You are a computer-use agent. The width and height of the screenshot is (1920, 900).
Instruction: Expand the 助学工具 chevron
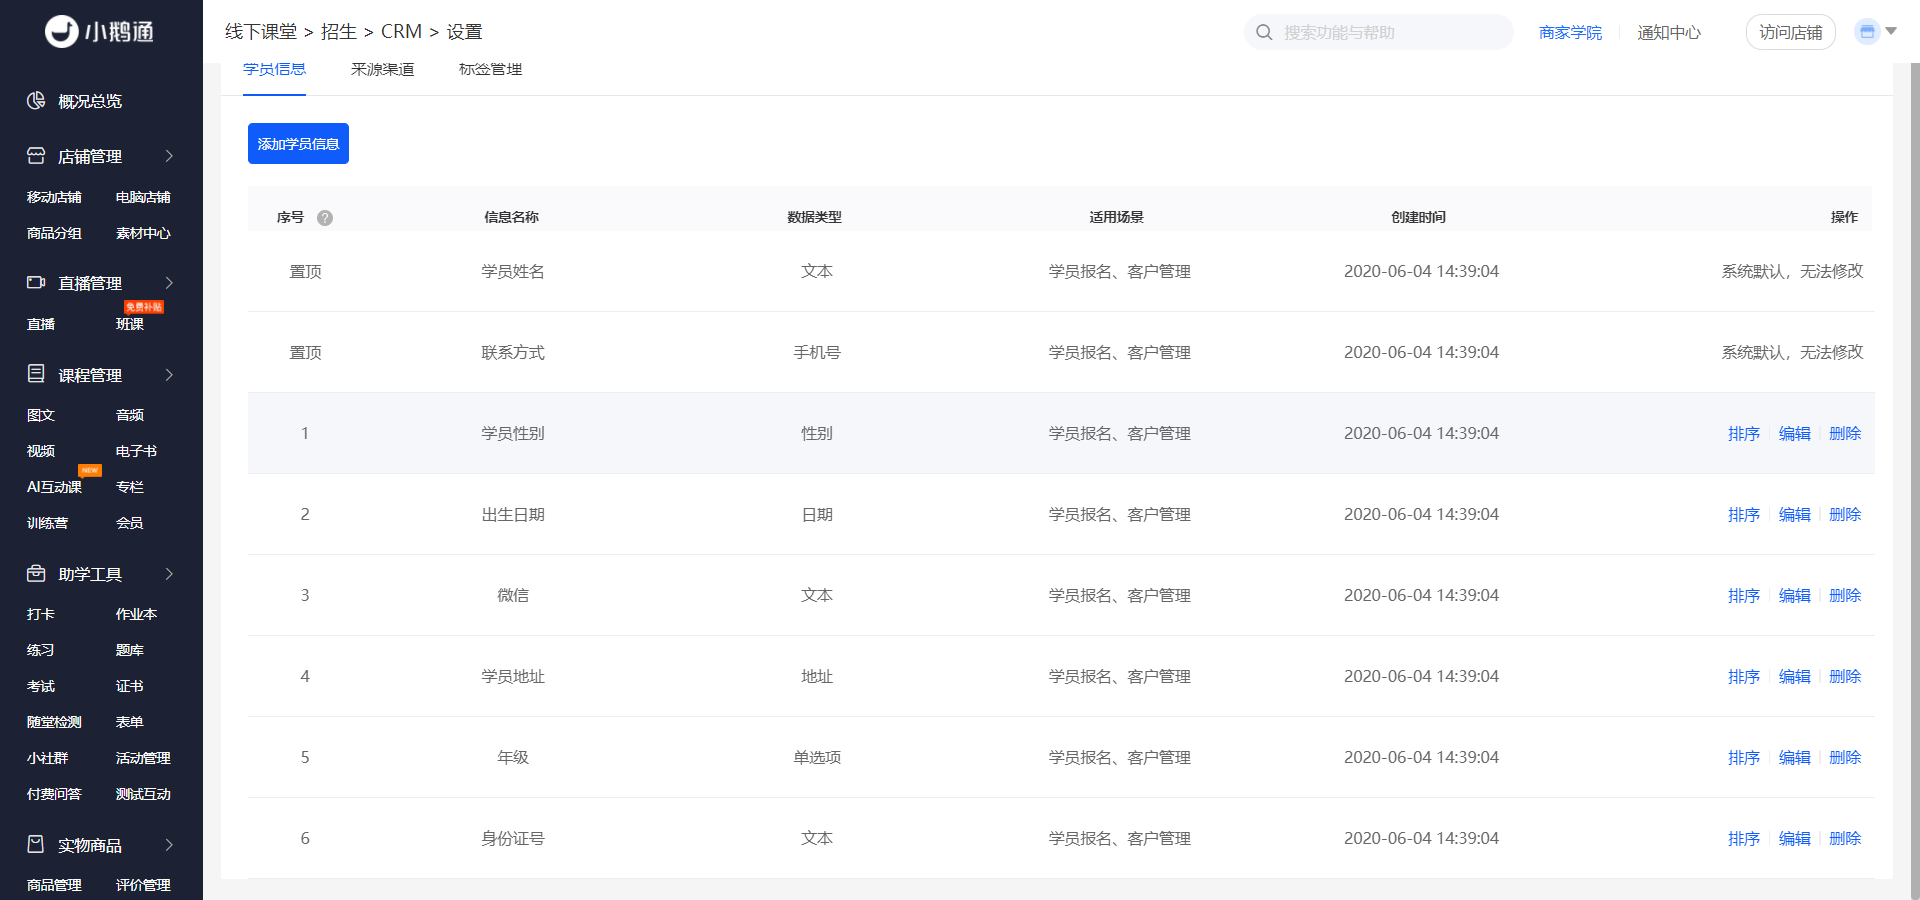(x=169, y=574)
